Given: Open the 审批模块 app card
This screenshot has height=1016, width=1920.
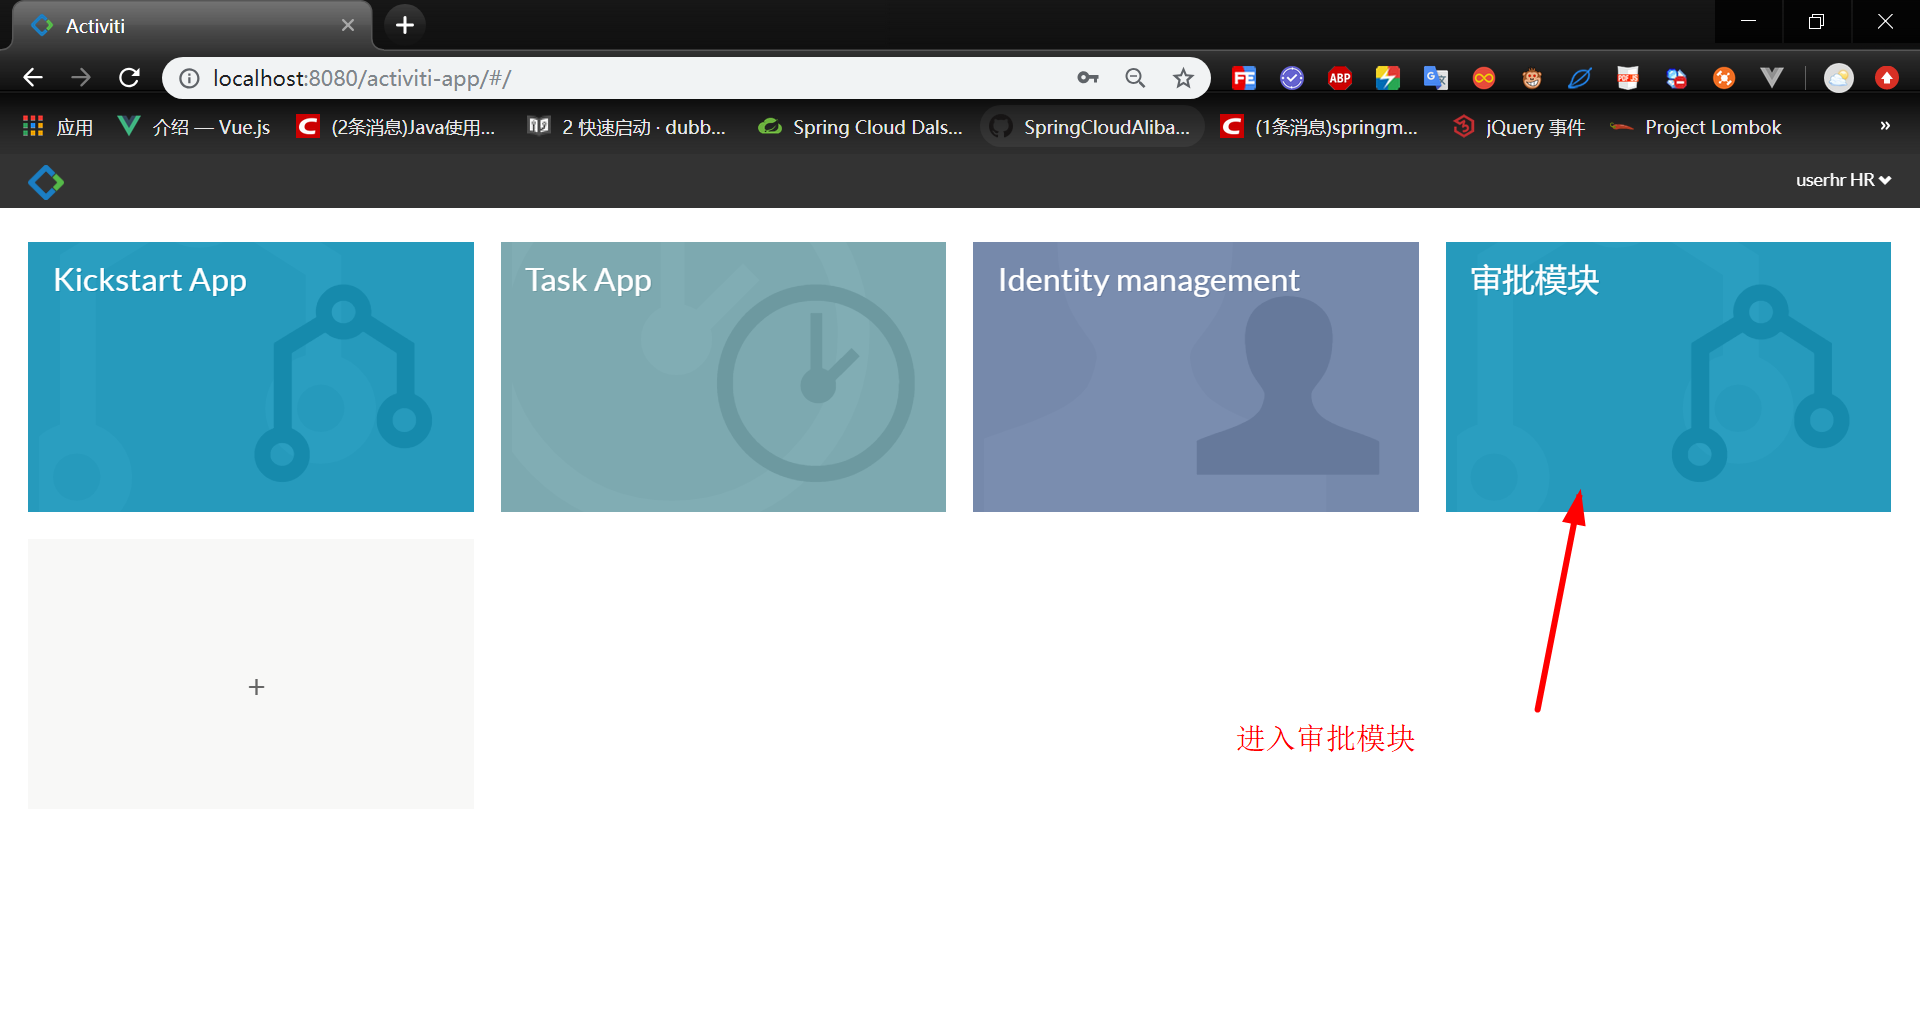Looking at the screenshot, I should pos(1667,377).
